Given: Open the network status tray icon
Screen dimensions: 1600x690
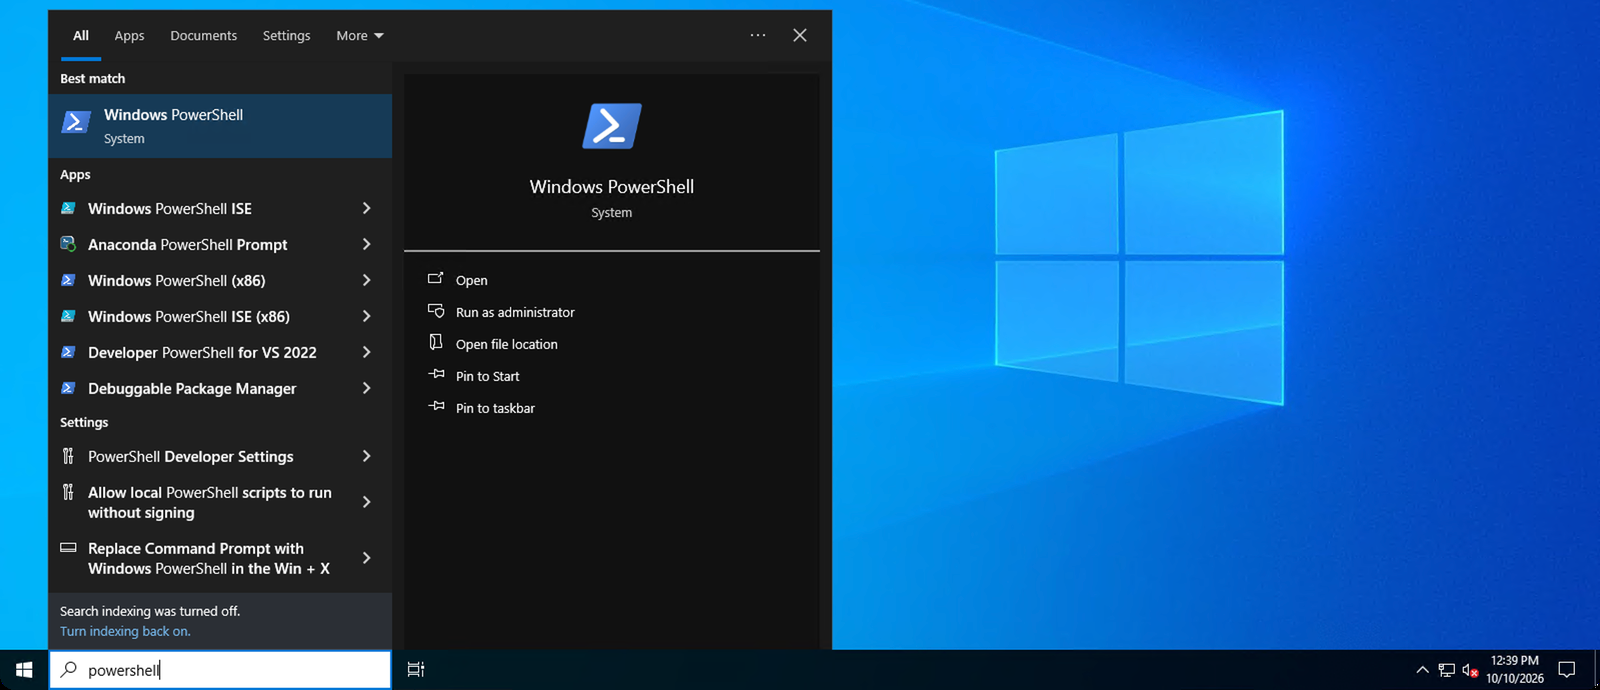Looking at the screenshot, I should 1446,670.
